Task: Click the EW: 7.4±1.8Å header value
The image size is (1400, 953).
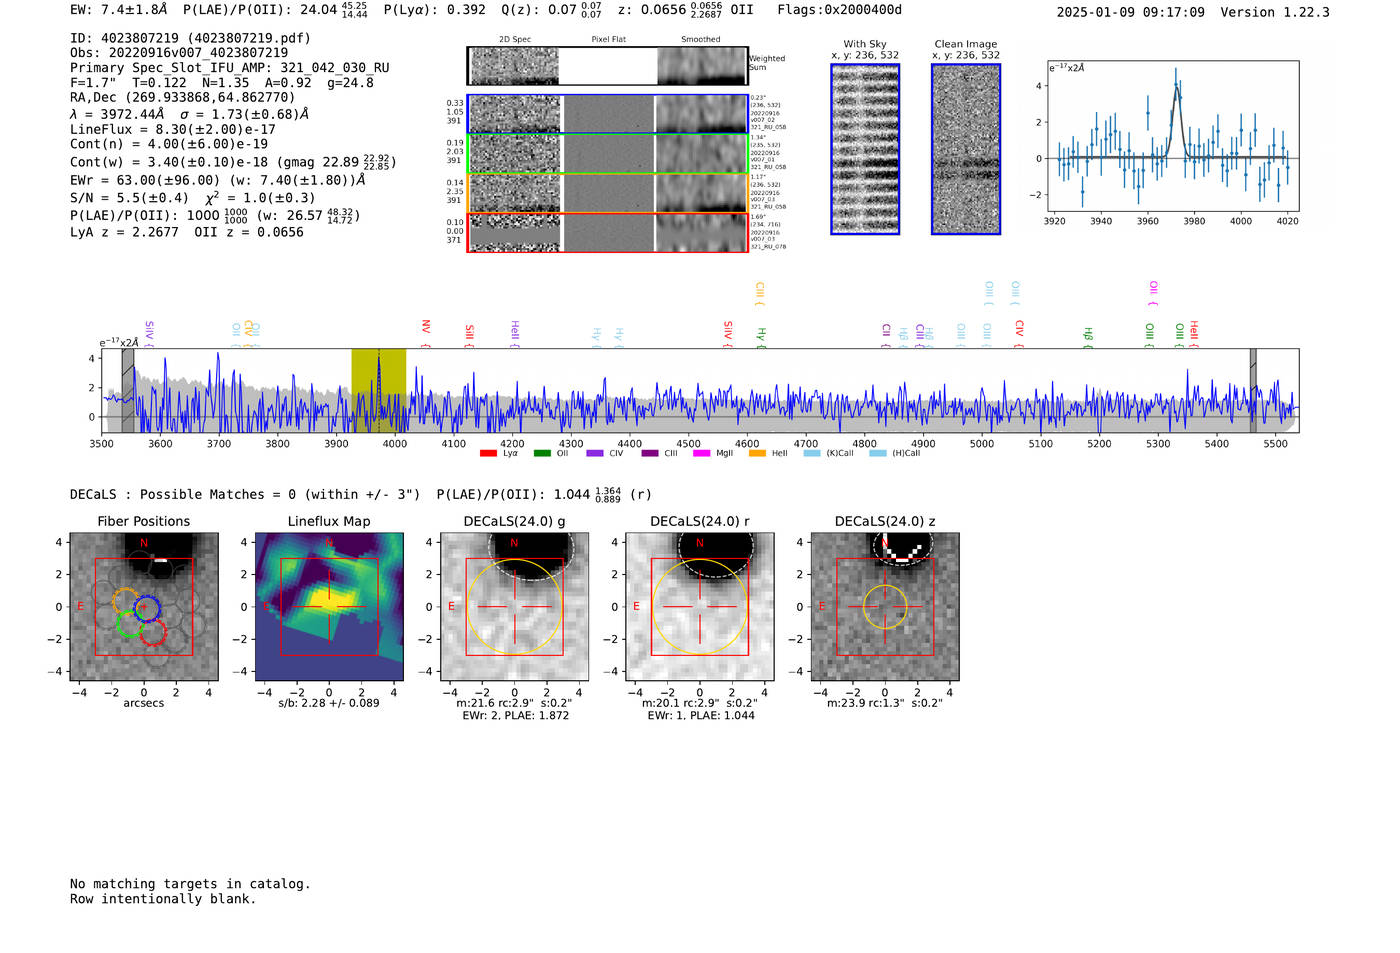Action: [119, 10]
